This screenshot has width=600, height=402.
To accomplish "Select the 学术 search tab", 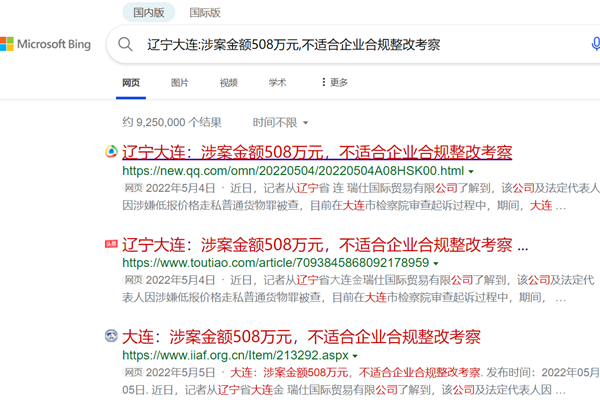I will 277,82.
